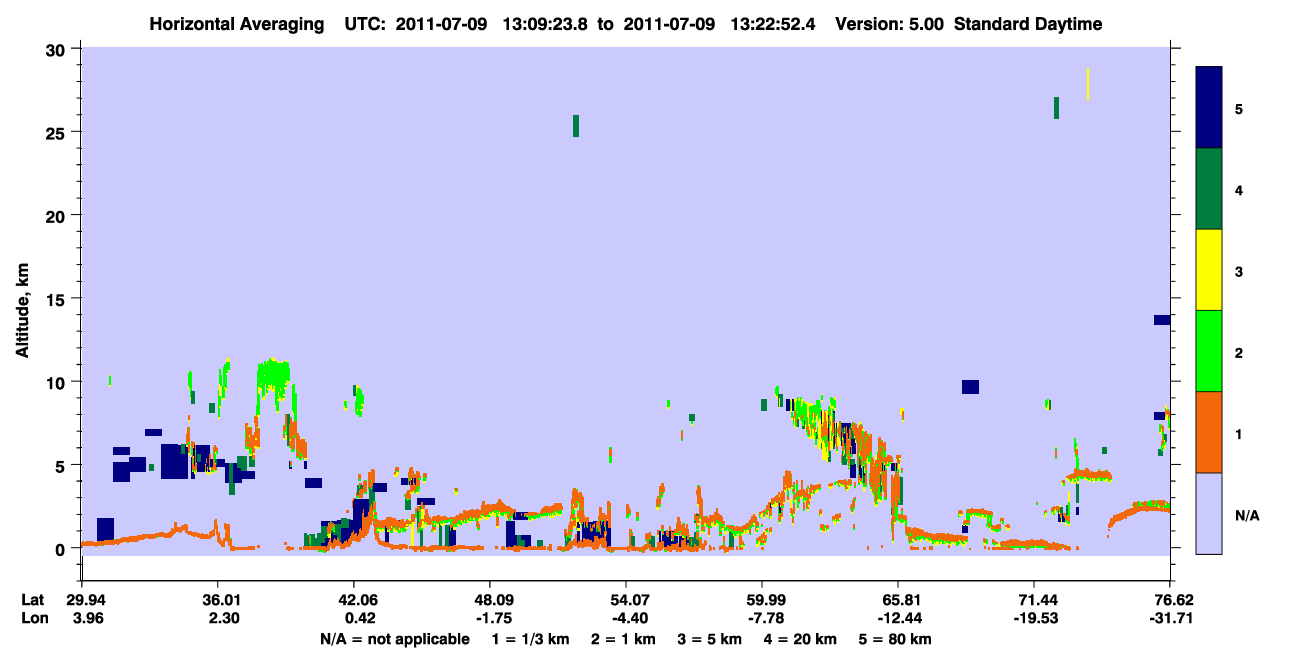
Task: Click the legend text '4 = 20 km'
Action: click(801, 639)
